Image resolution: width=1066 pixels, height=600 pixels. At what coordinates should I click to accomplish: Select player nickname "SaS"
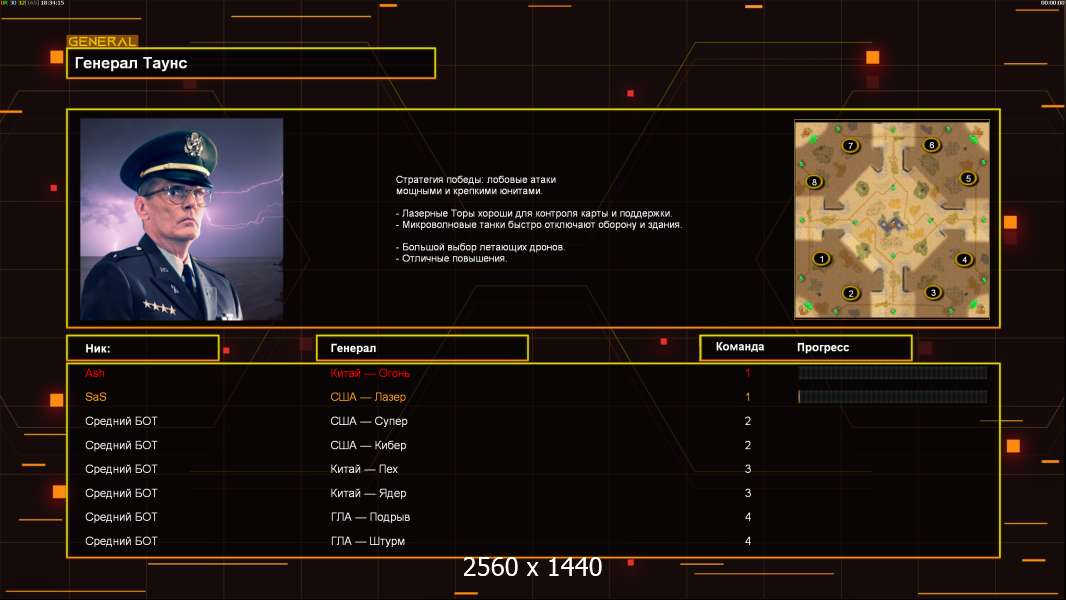click(96, 397)
